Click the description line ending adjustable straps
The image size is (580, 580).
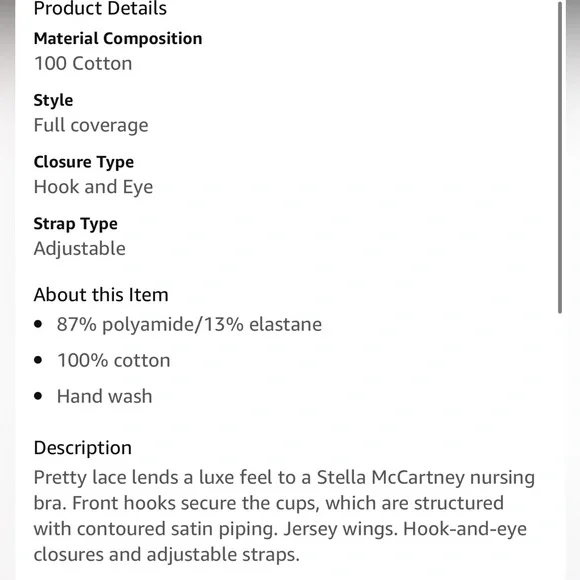click(166, 554)
